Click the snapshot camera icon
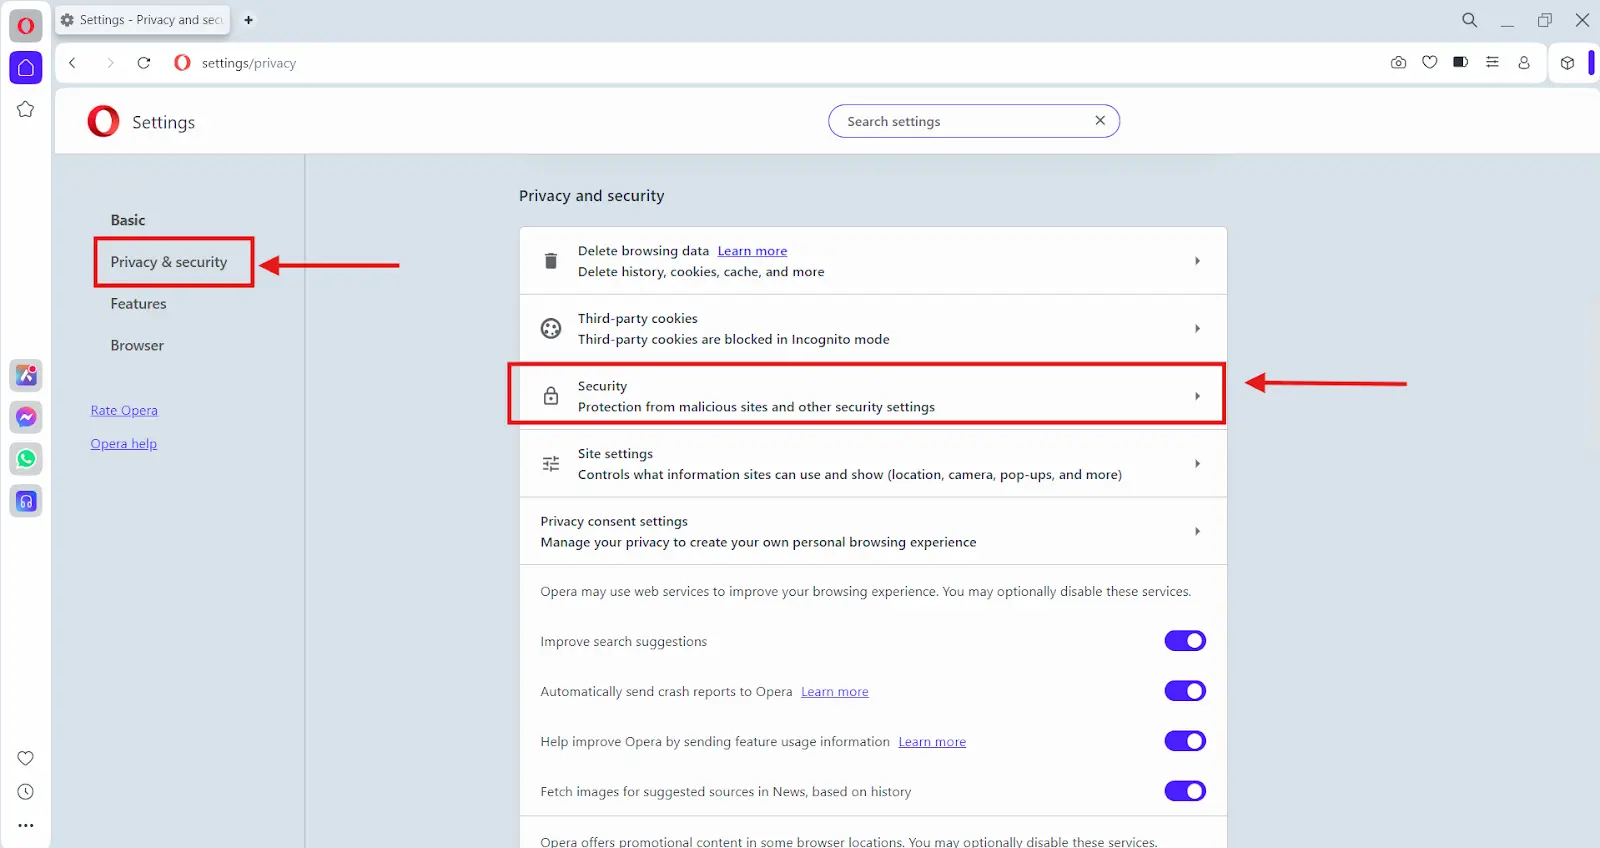This screenshot has width=1600, height=848. pyautogui.click(x=1398, y=63)
